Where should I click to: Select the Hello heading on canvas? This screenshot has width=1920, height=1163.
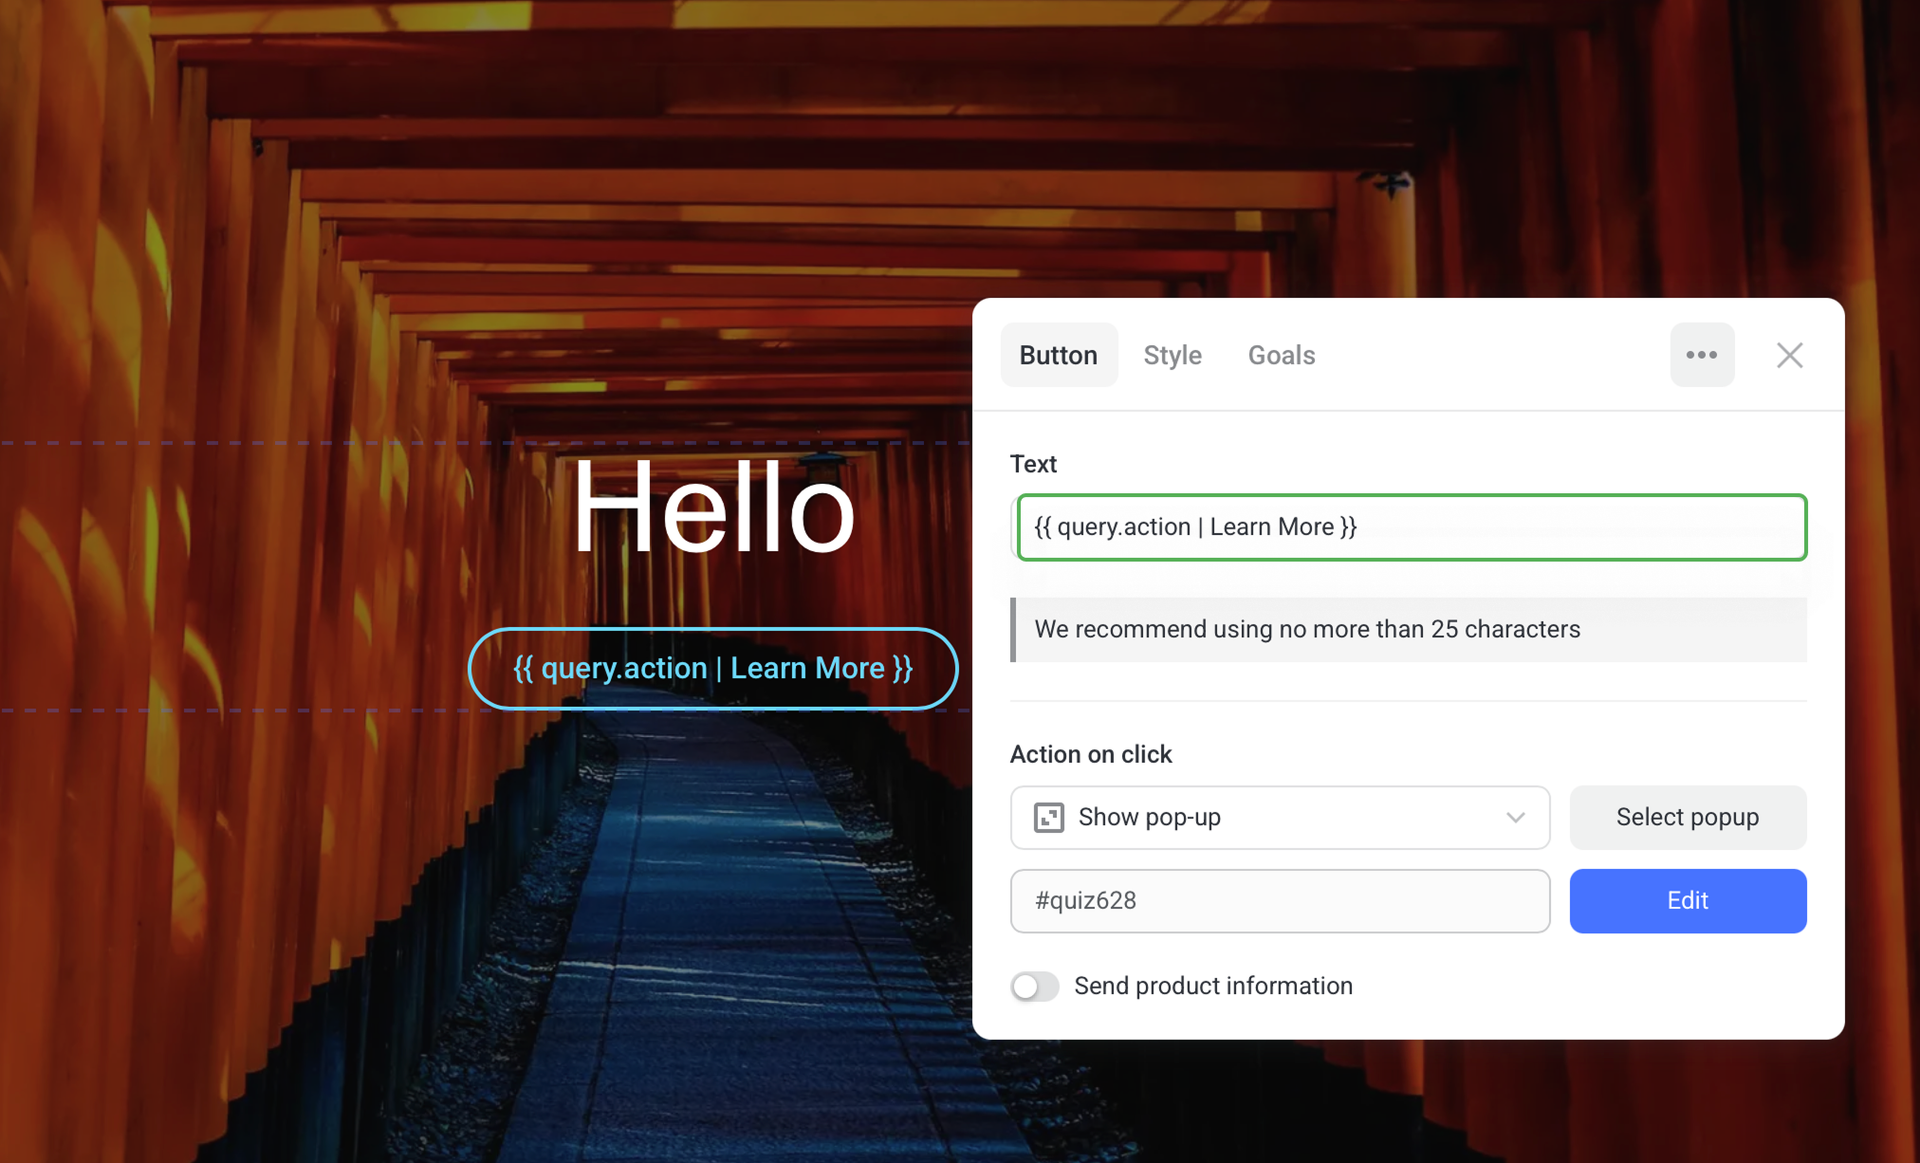point(713,508)
